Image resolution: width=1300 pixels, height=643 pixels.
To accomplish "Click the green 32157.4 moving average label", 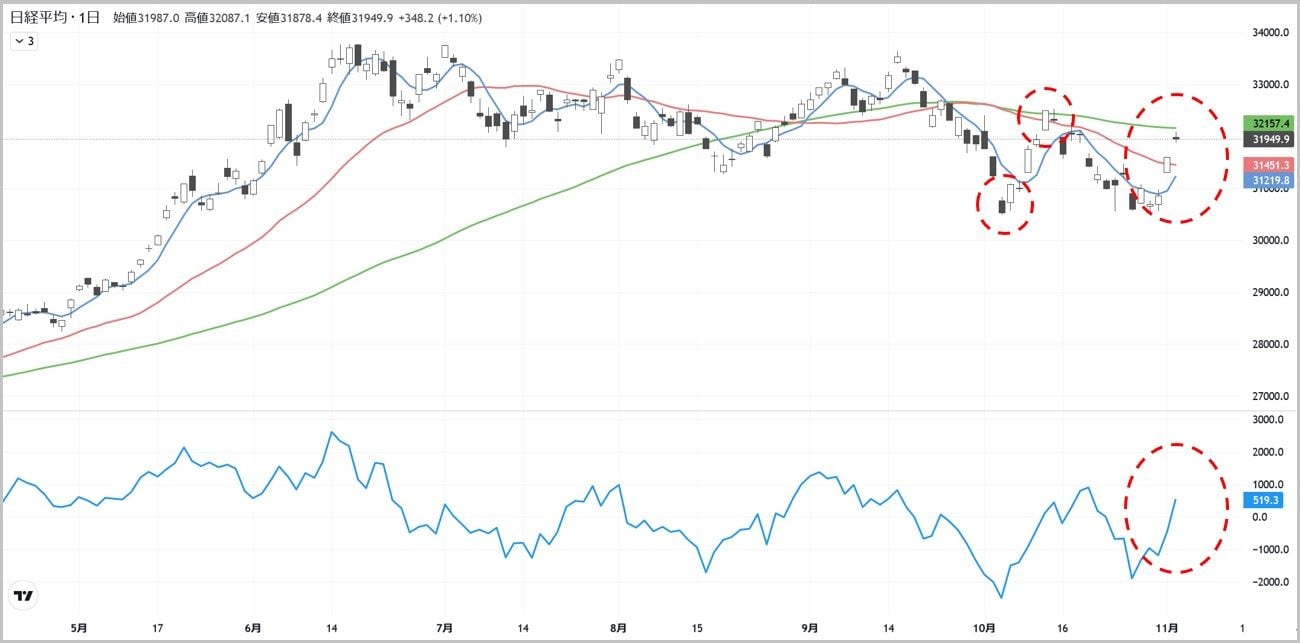I will (x=1267, y=123).
